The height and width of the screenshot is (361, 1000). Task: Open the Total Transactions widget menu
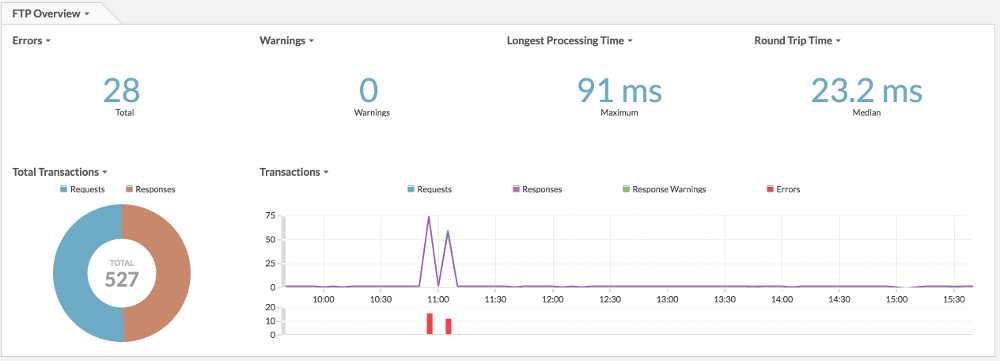(60, 172)
